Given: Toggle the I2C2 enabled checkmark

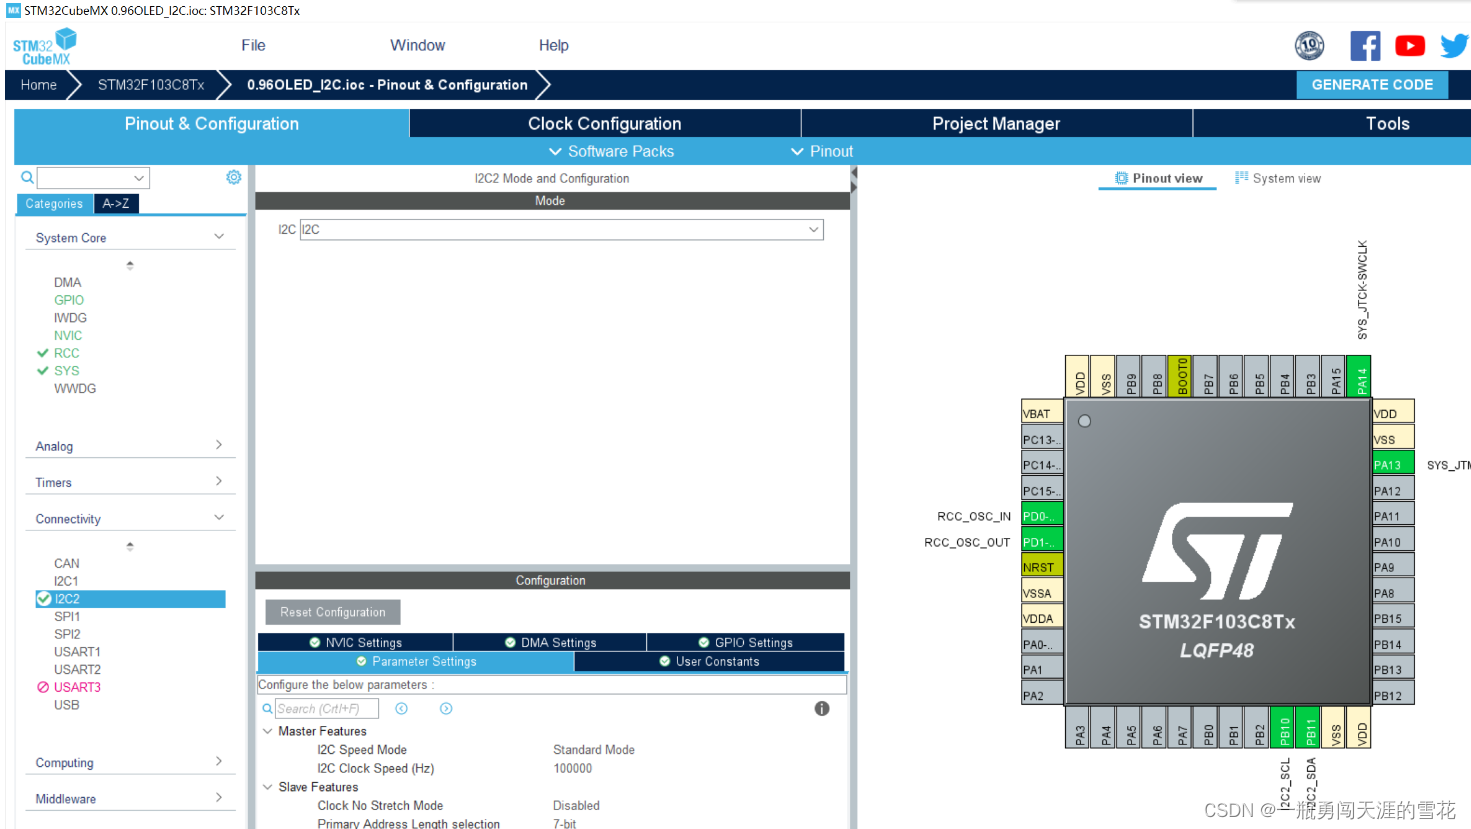Looking at the screenshot, I should [x=44, y=599].
